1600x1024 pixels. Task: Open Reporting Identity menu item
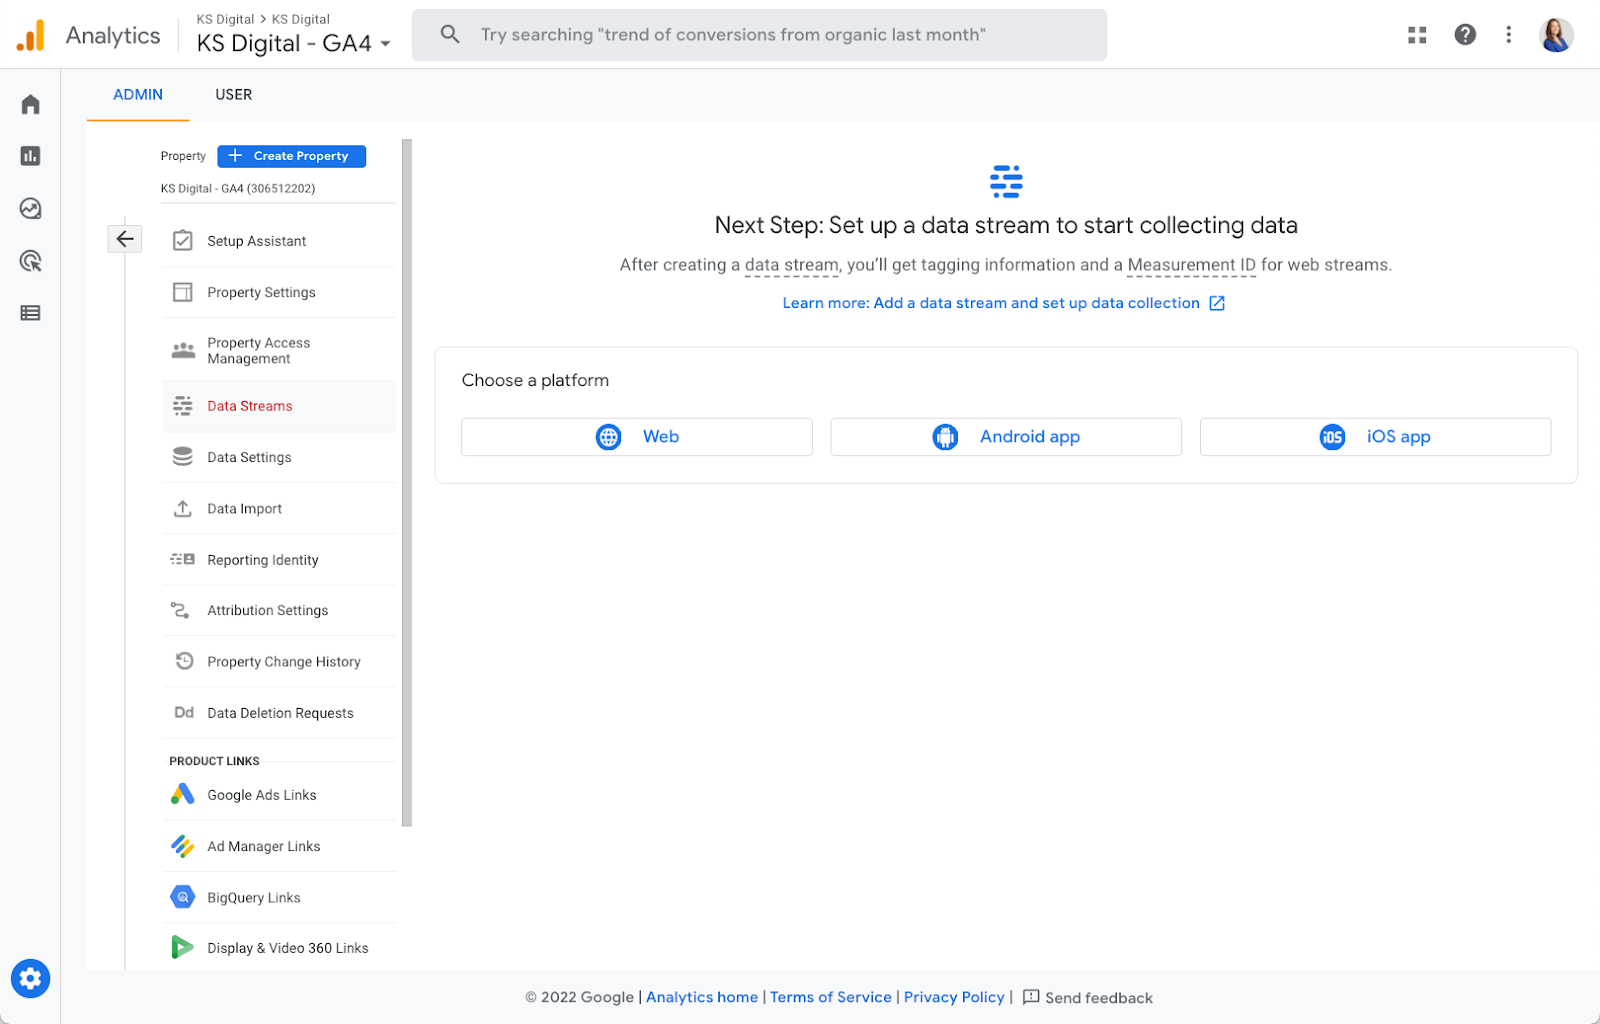click(279, 560)
